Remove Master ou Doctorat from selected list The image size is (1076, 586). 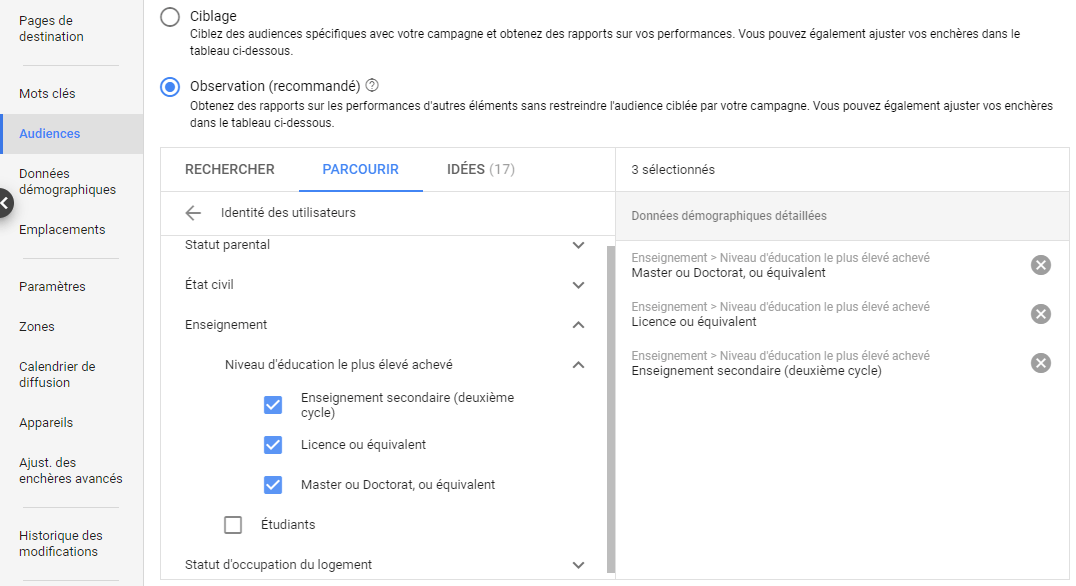[1040, 265]
